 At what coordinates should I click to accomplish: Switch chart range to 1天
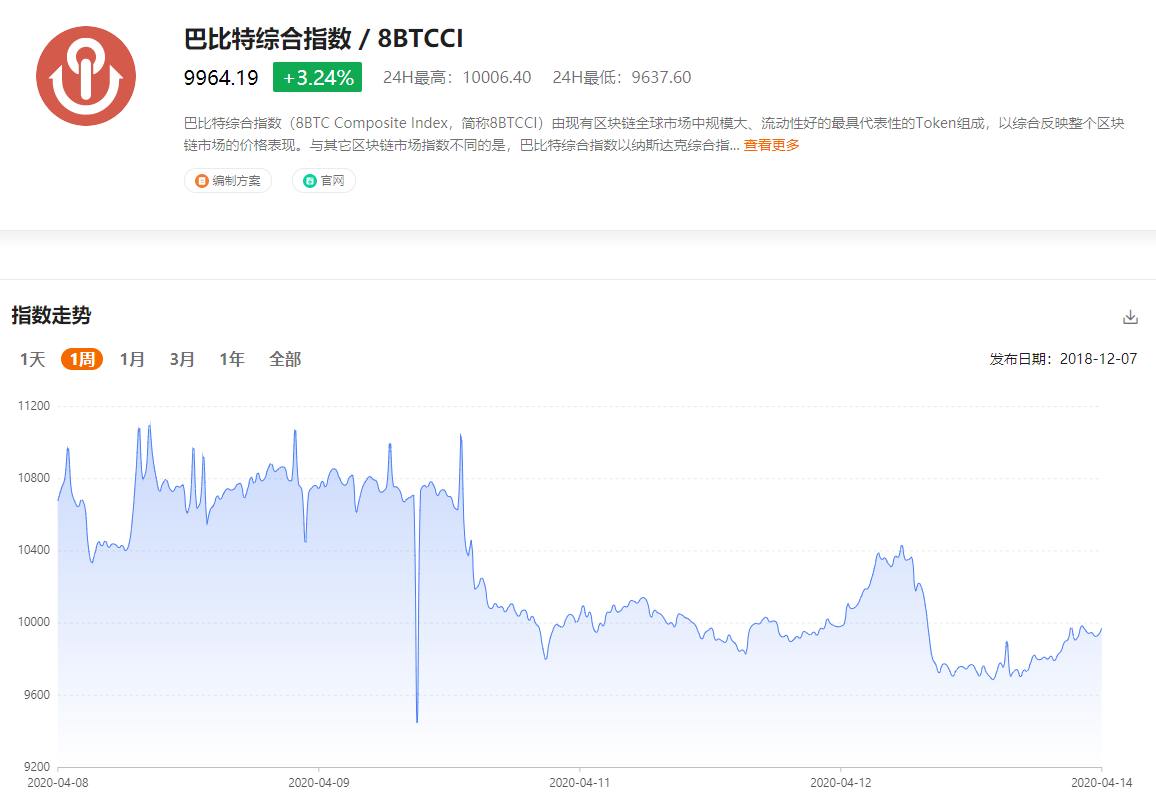32,359
